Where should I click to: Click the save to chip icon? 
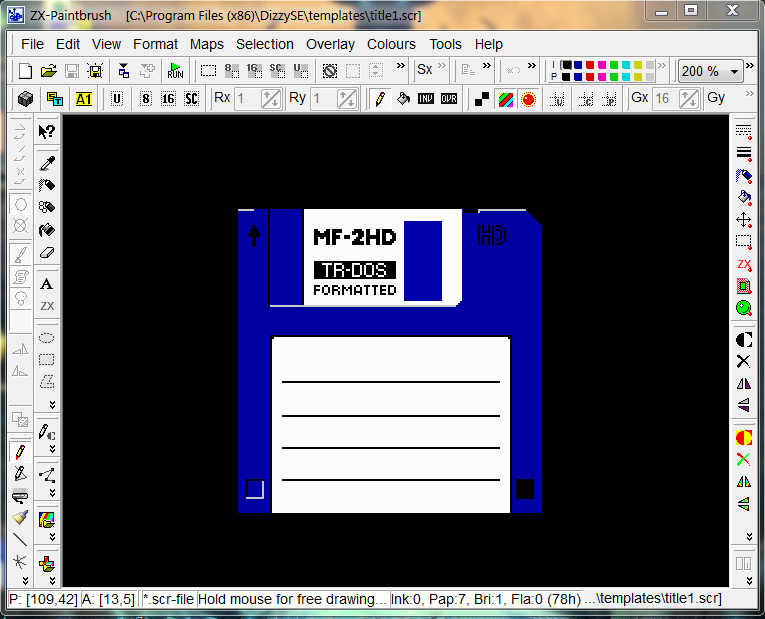[x=95, y=71]
